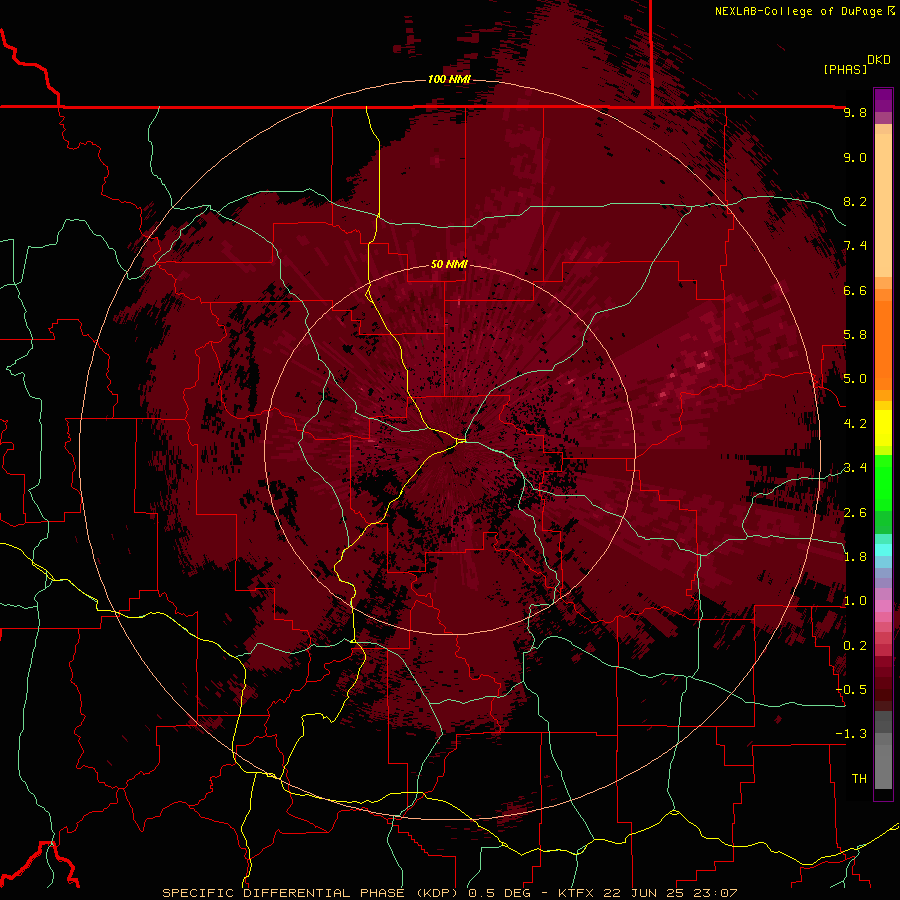Click the 2.6 legend value

(x=855, y=513)
